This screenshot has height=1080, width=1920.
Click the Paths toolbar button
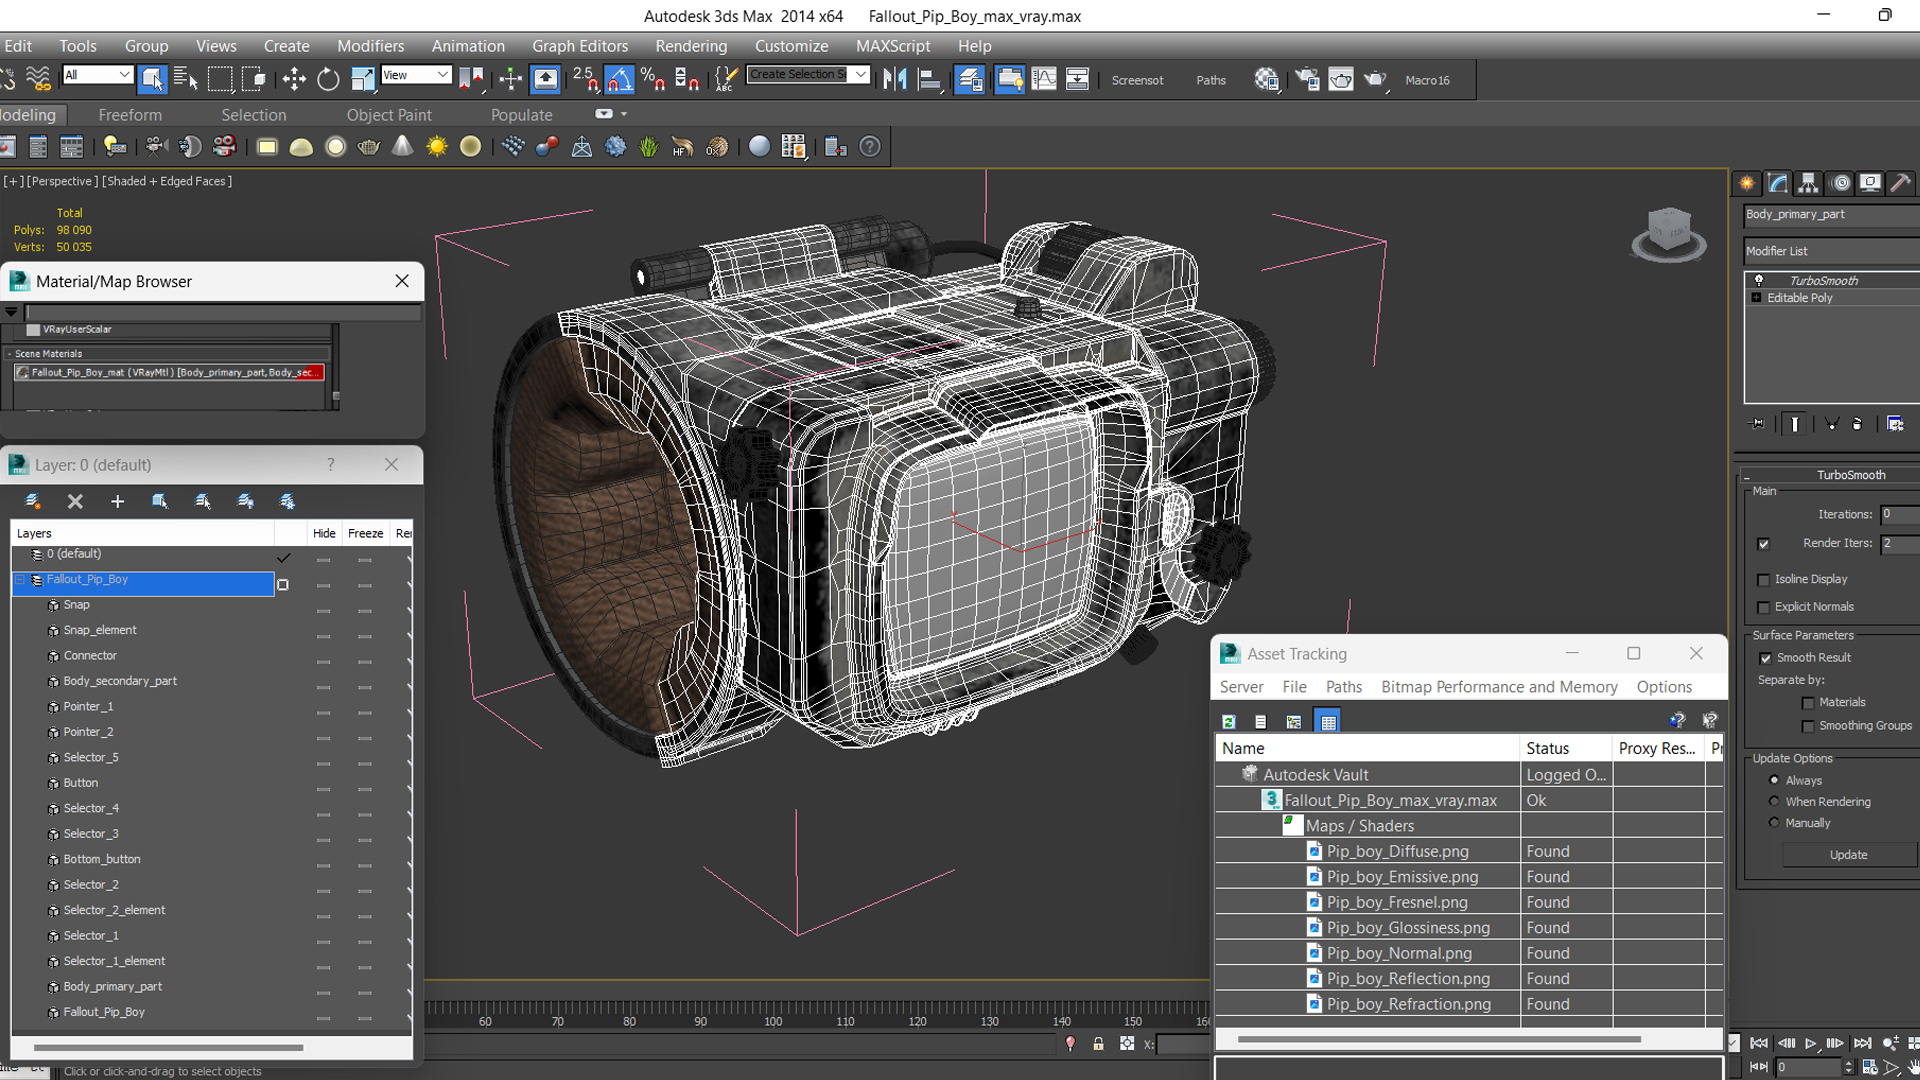click(x=1211, y=80)
